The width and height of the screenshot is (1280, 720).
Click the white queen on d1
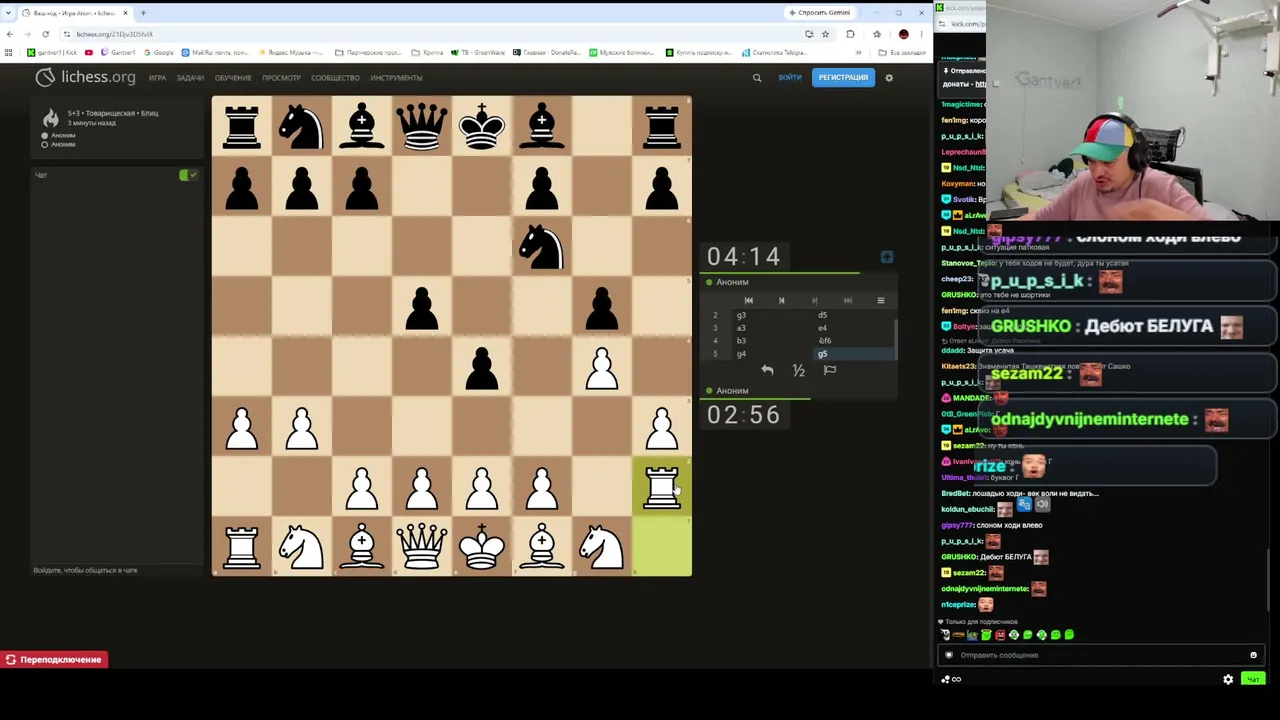421,546
